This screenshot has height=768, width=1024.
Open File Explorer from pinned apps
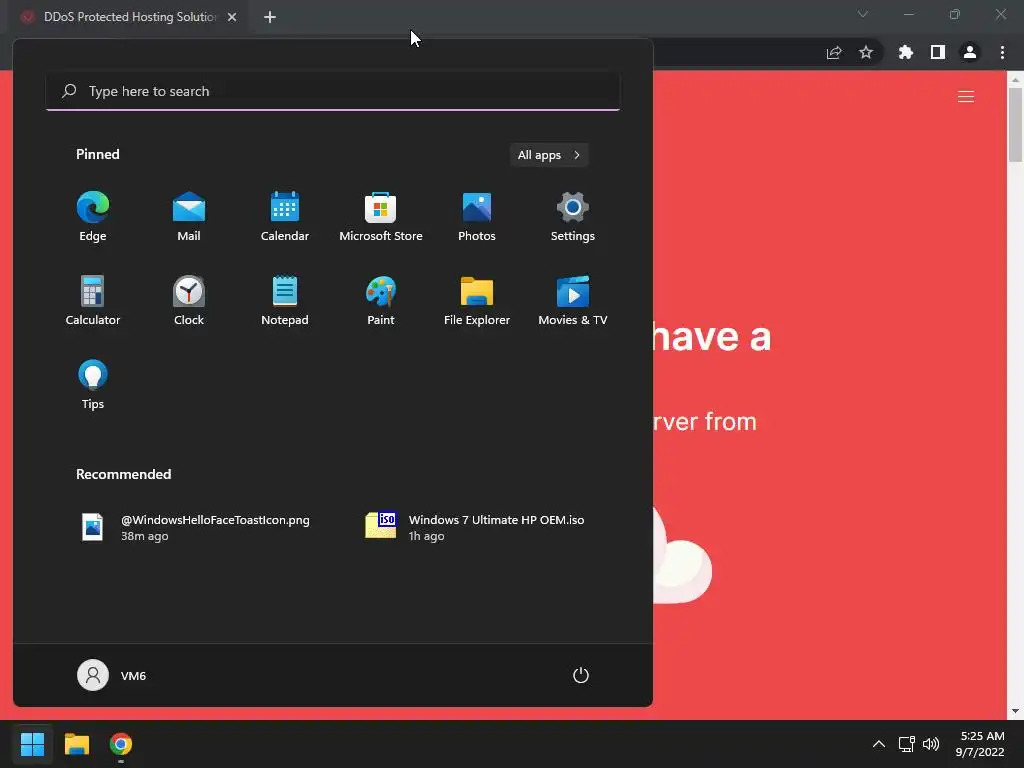click(x=477, y=301)
